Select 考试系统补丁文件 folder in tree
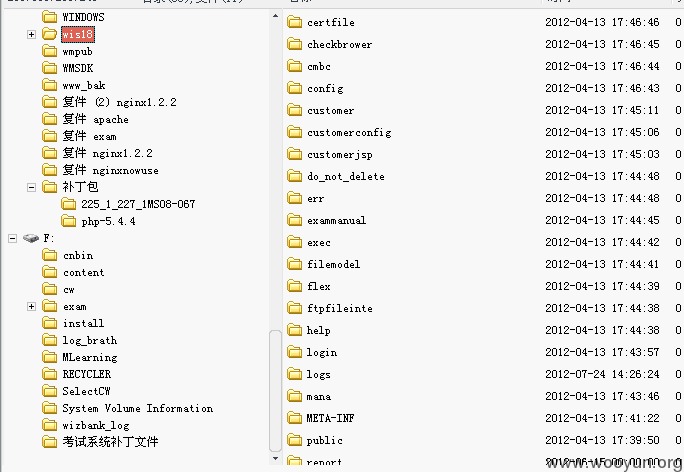 (110, 442)
